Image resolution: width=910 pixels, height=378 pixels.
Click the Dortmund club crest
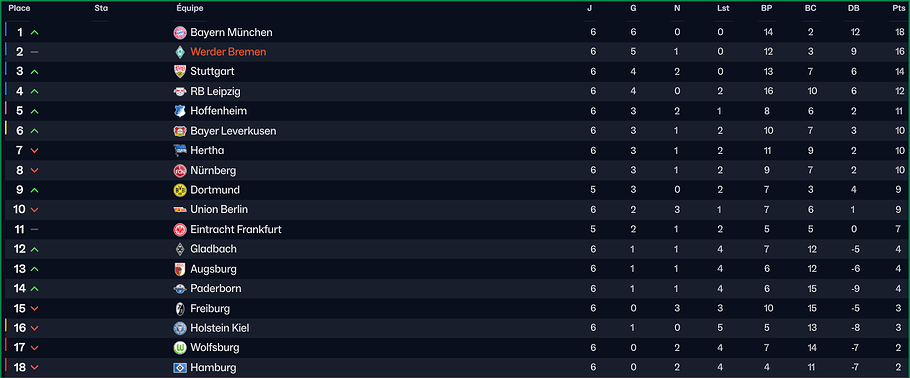[x=179, y=190]
